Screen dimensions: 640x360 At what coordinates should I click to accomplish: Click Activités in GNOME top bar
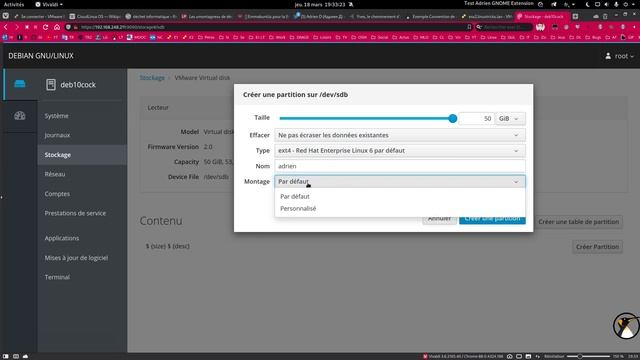pyautogui.click(x=14, y=4)
